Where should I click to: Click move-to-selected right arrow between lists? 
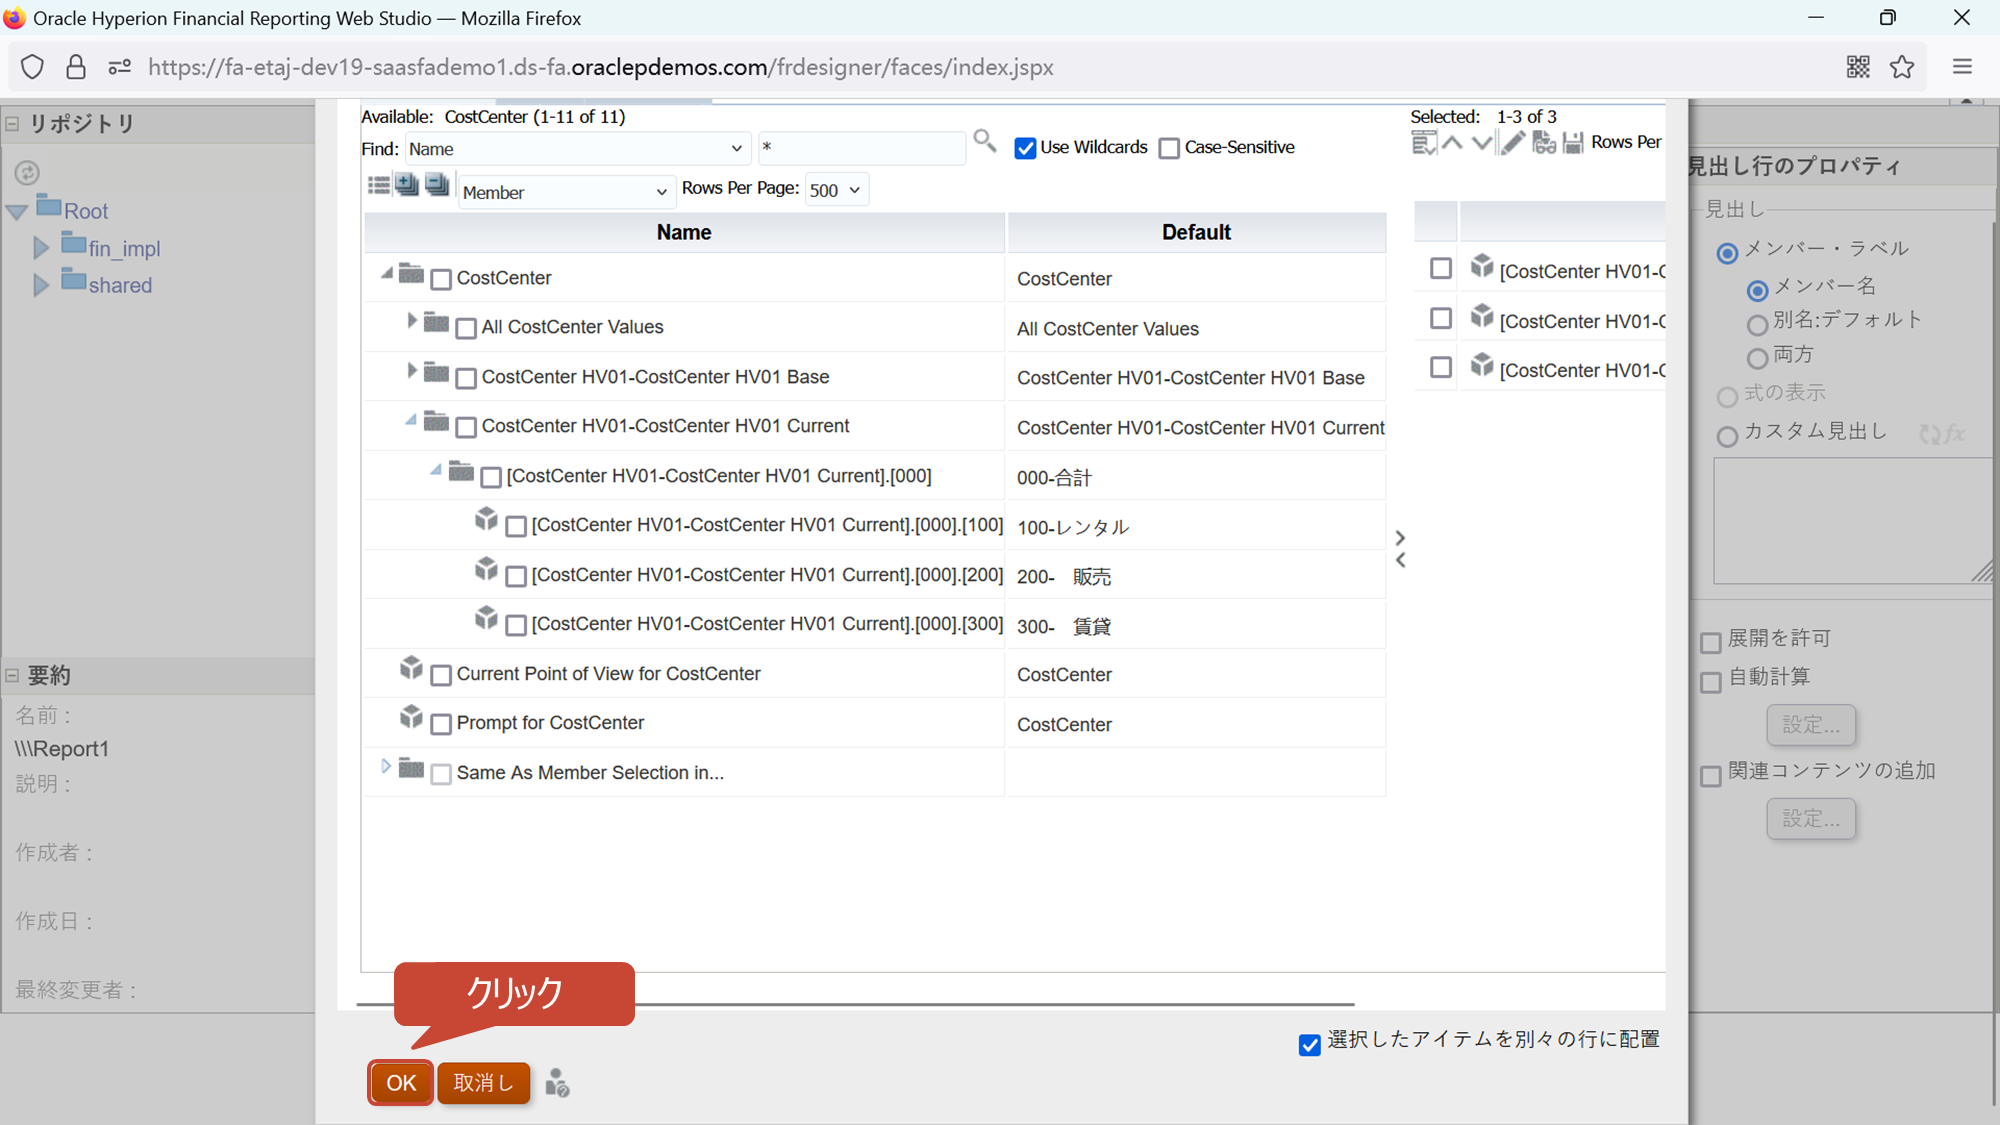(x=1400, y=538)
